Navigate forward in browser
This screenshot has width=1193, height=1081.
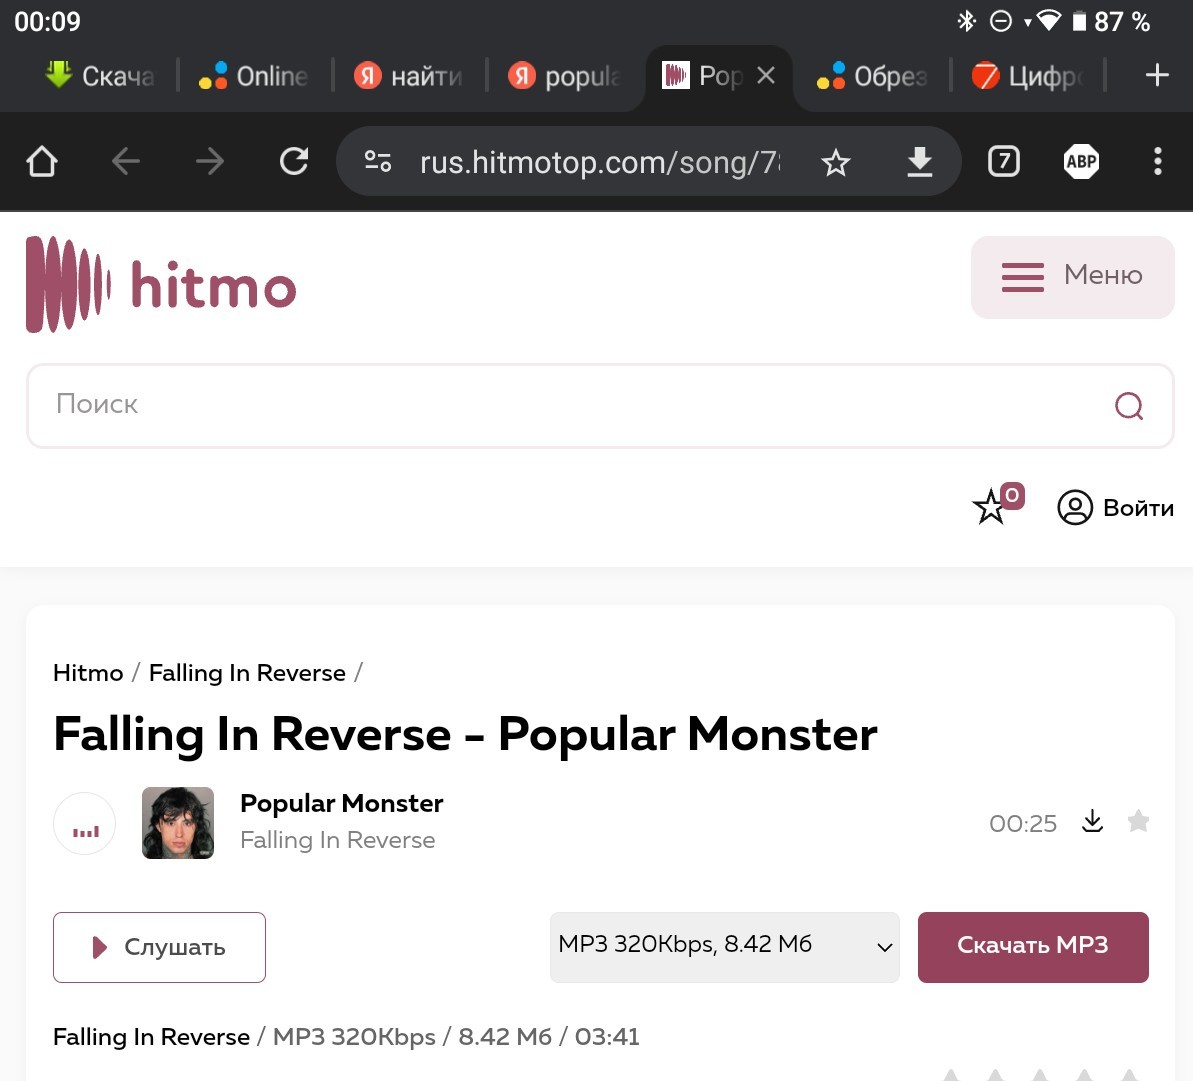click(209, 161)
